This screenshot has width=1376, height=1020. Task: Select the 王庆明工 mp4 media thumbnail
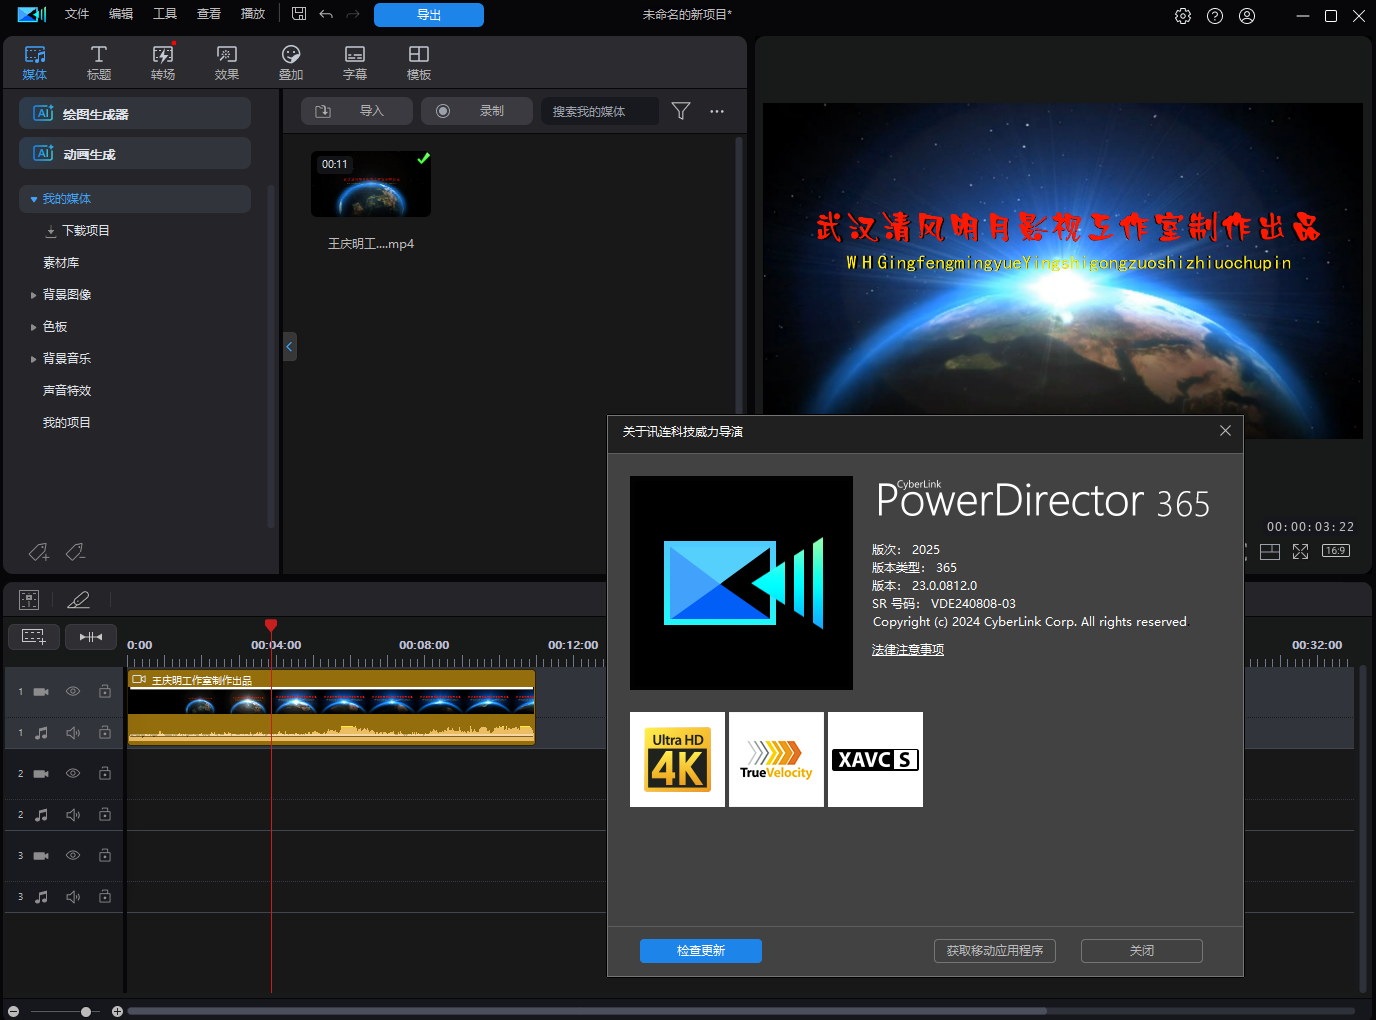click(371, 185)
